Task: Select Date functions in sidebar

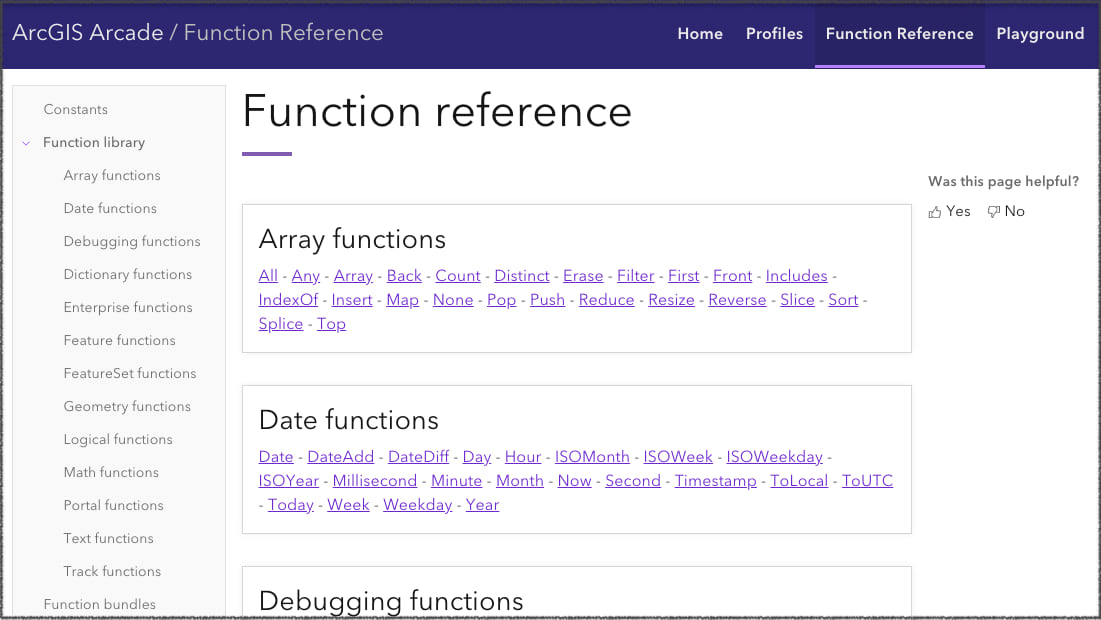Action: pyautogui.click(x=110, y=209)
